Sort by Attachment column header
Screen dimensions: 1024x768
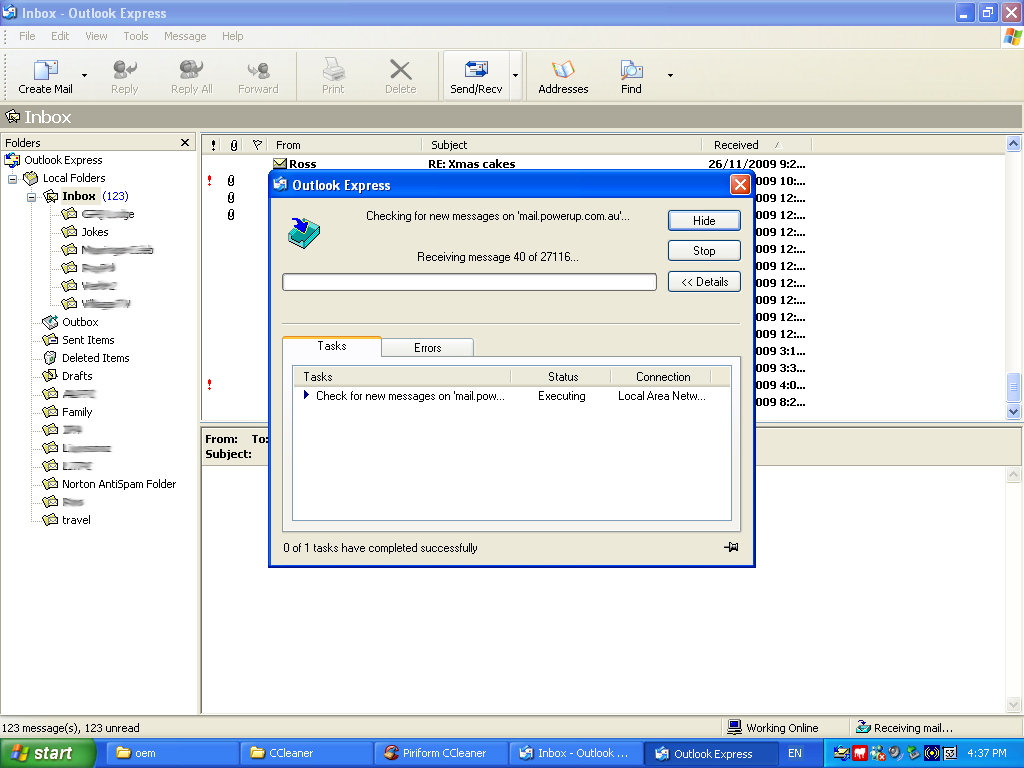coord(234,145)
